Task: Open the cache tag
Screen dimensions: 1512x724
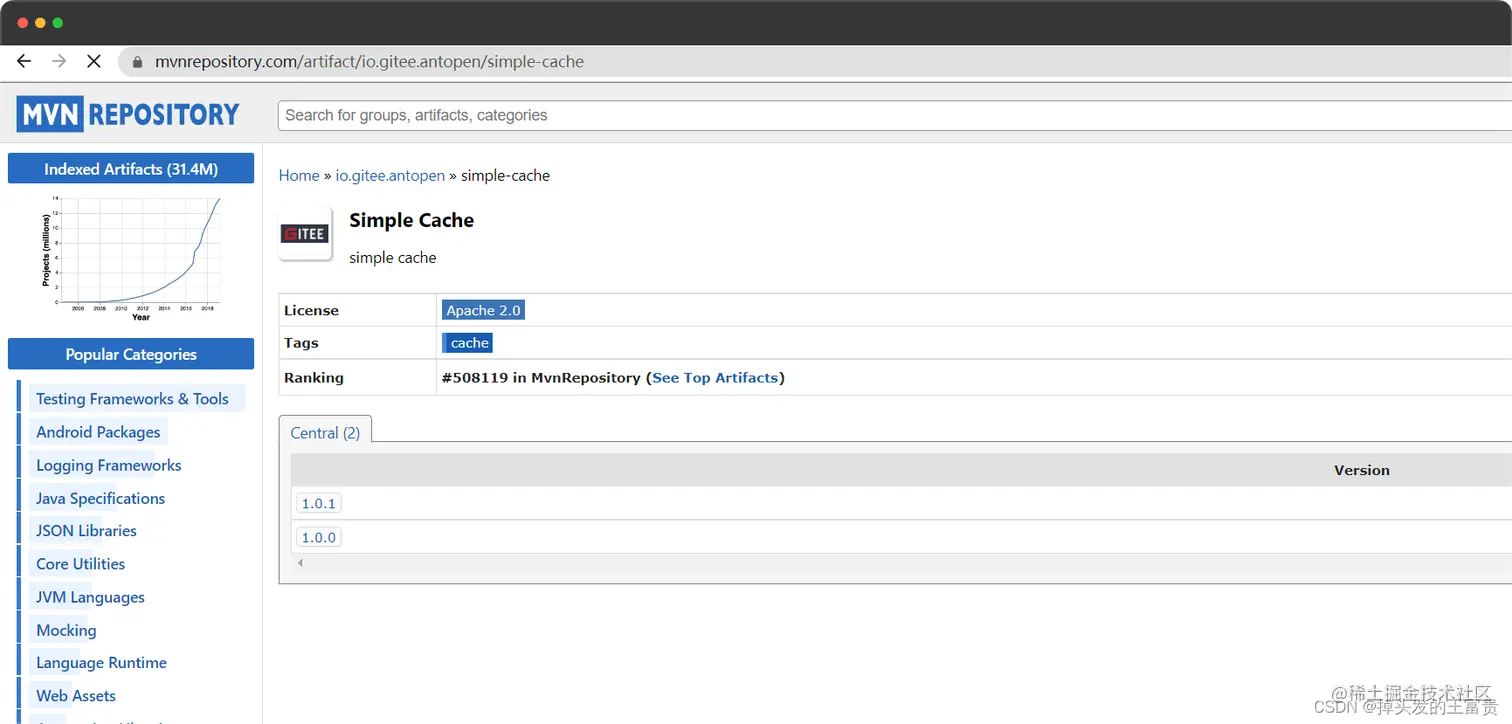Action: point(468,342)
